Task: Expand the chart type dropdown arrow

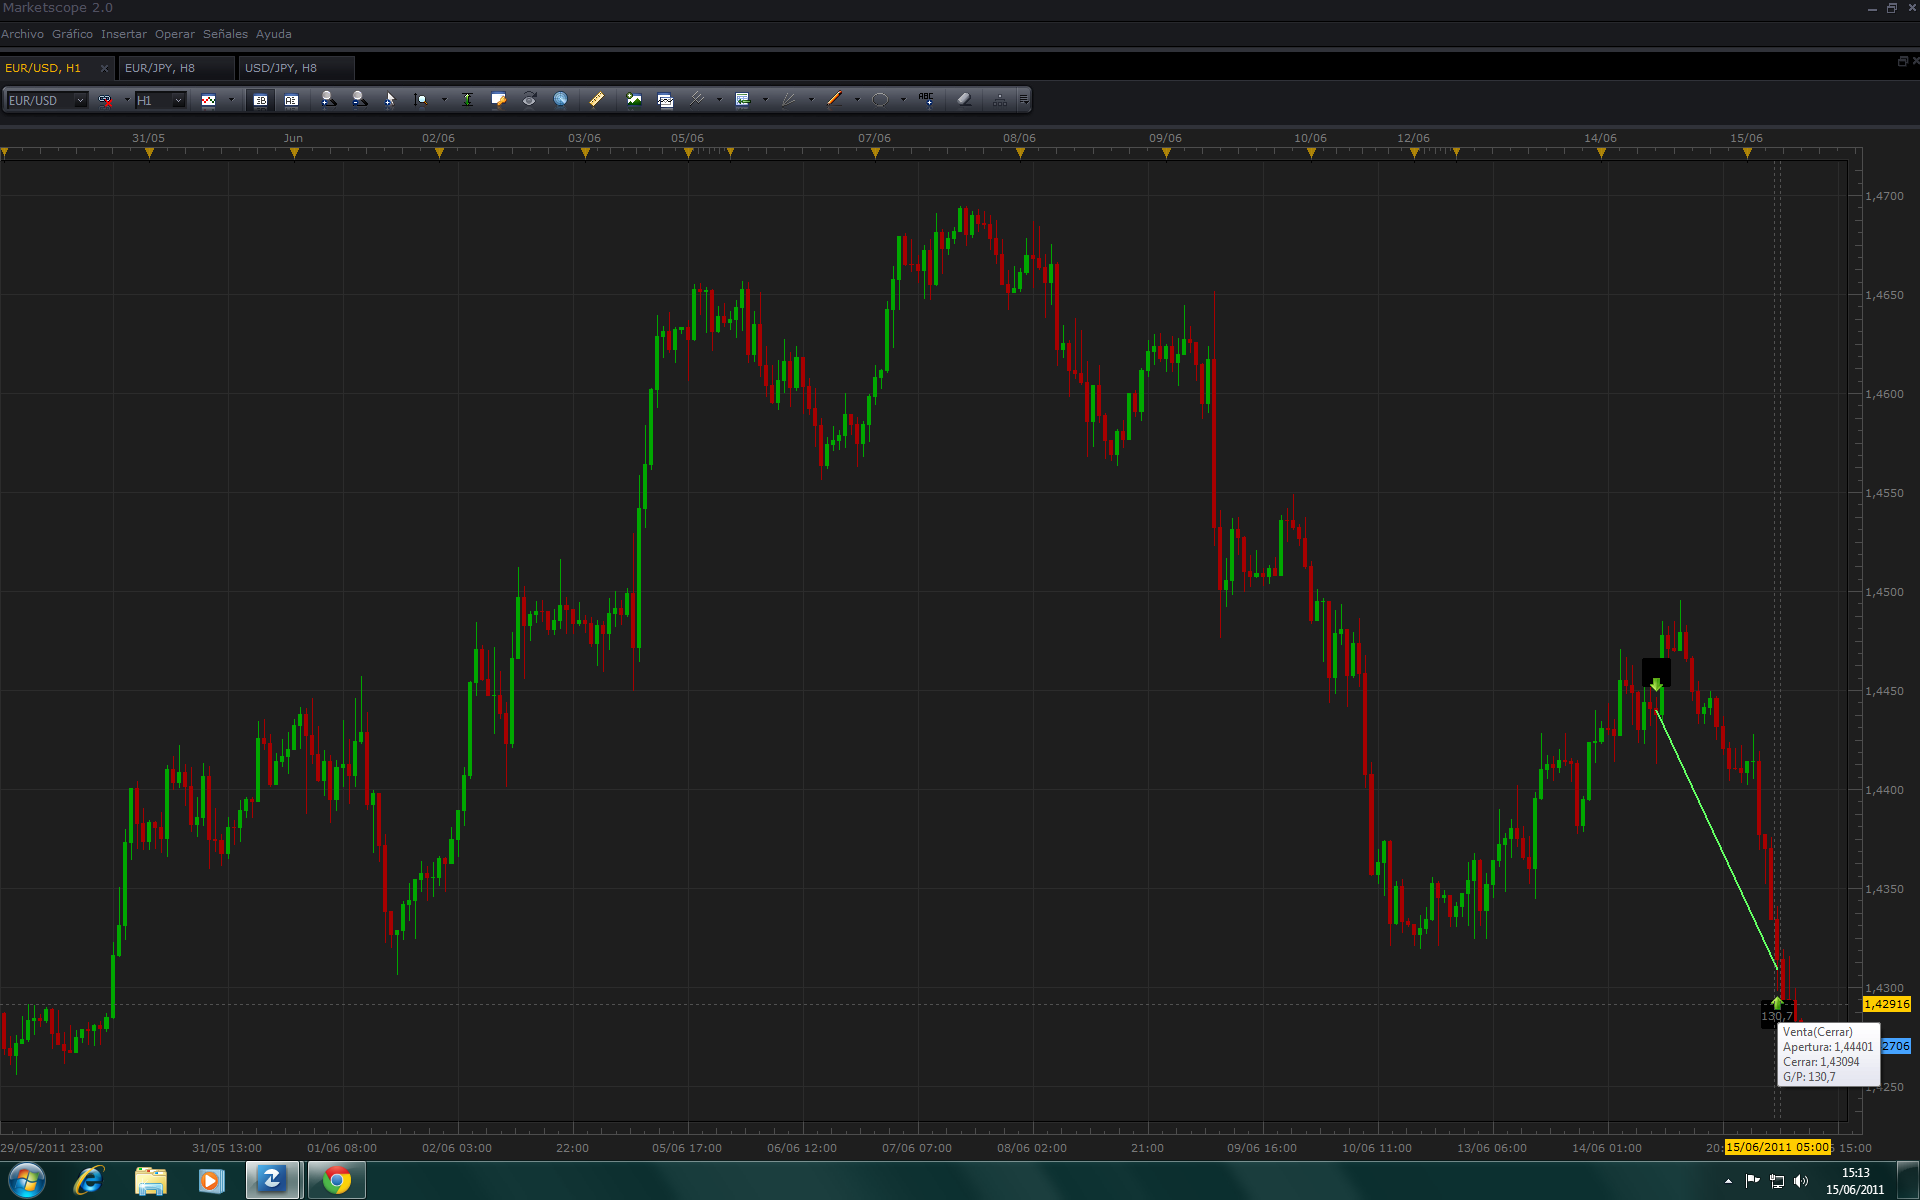Action: 231,100
